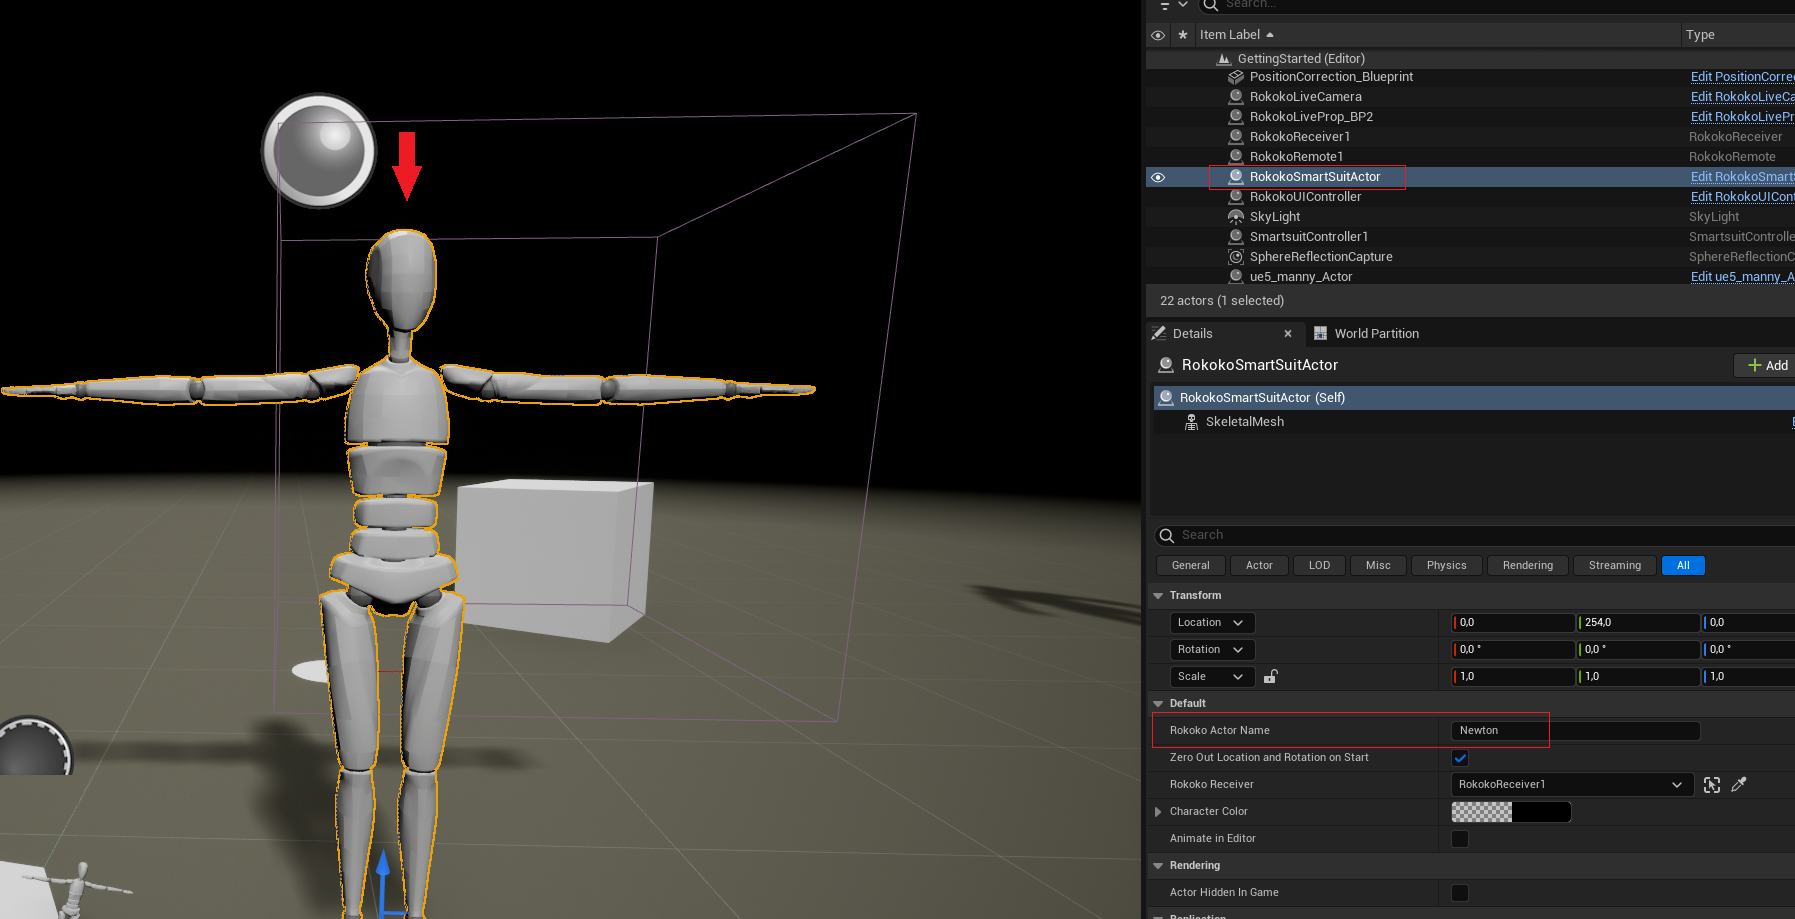Image resolution: width=1795 pixels, height=919 pixels.
Task: Expand the Character Color property
Action: tap(1158, 811)
